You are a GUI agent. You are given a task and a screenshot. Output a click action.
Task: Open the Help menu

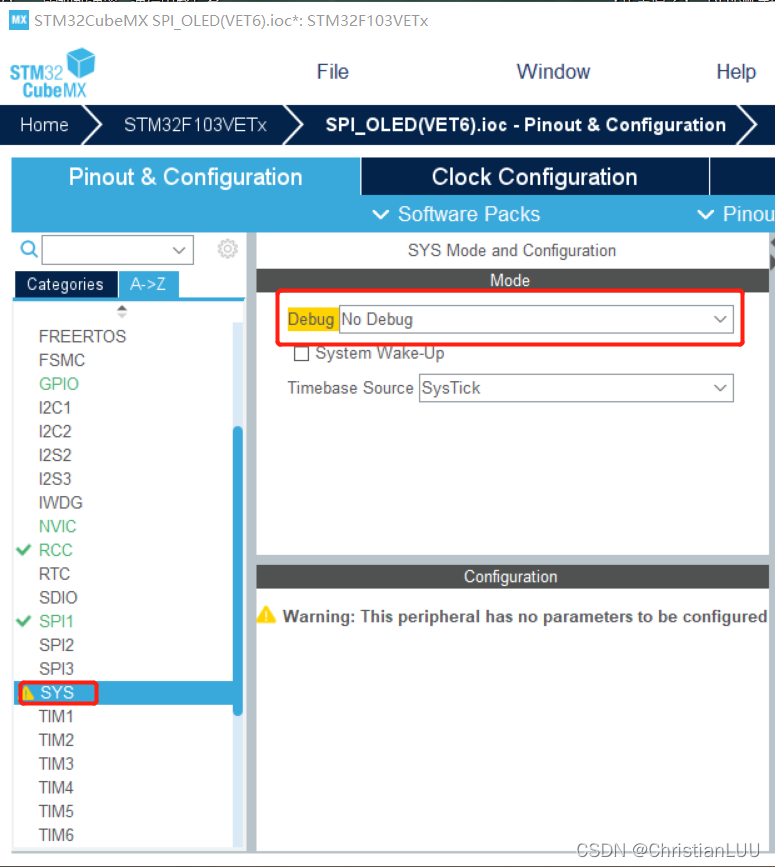(x=736, y=72)
